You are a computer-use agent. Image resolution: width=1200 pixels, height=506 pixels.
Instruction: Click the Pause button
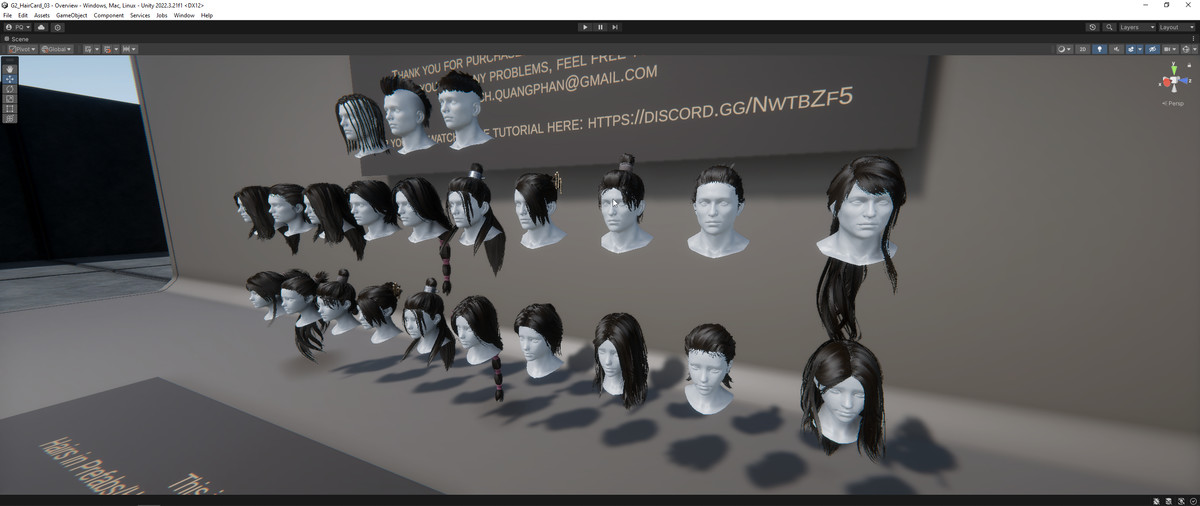coord(600,27)
